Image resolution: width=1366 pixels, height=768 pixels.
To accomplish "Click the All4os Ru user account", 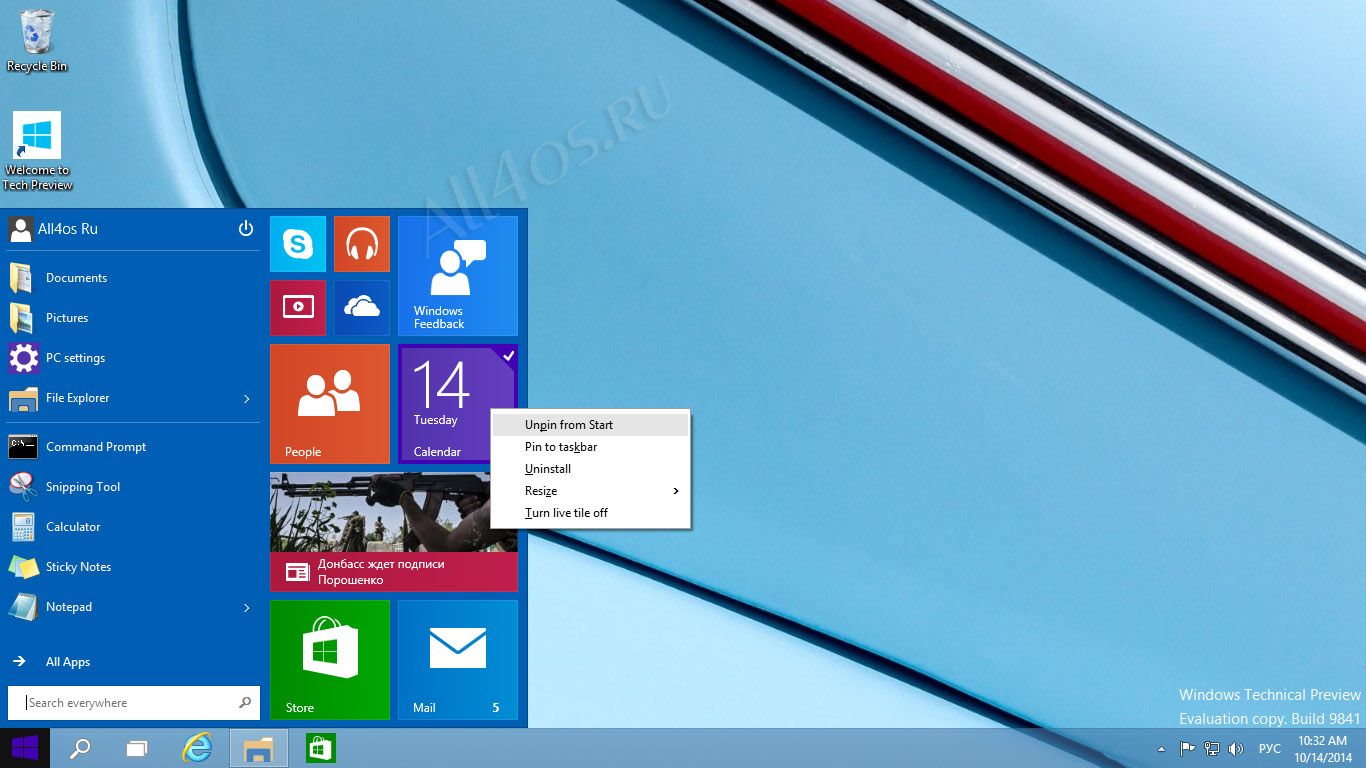I will [x=54, y=229].
